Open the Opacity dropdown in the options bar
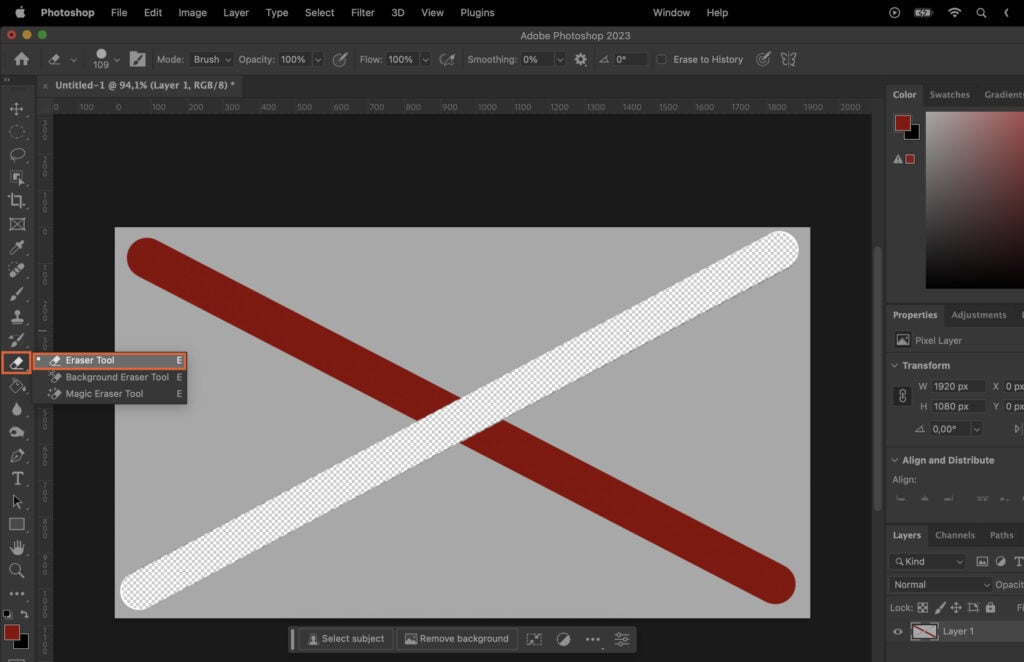Screen dimensions: 1024x662 coord(319,59)
